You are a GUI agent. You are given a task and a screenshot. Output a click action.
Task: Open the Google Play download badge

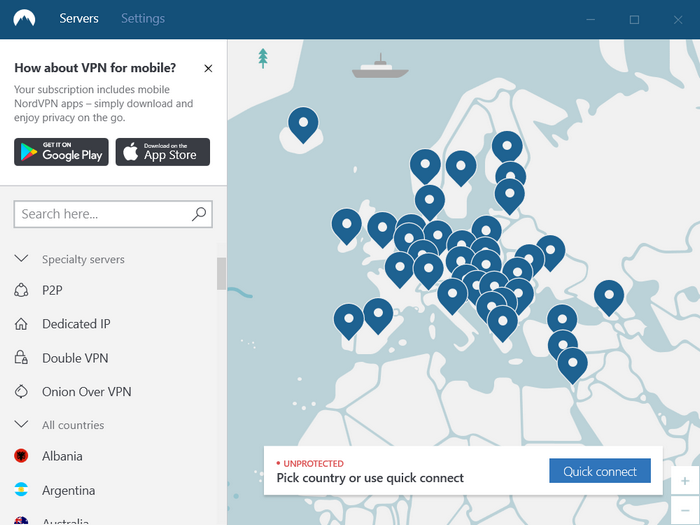tap(61, 152)
